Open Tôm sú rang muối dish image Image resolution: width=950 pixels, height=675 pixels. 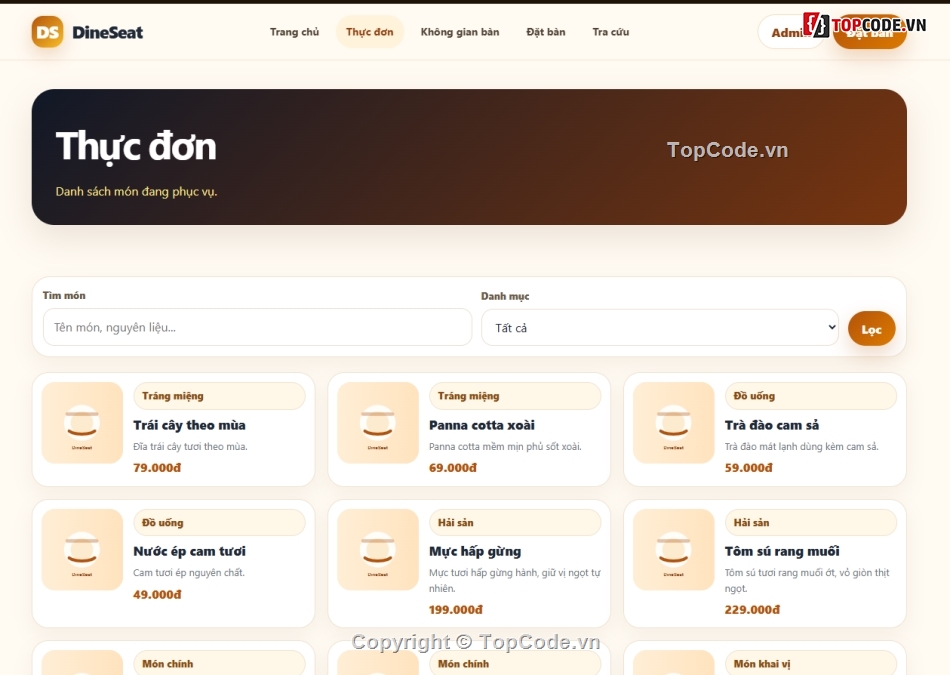click(674, 550)
